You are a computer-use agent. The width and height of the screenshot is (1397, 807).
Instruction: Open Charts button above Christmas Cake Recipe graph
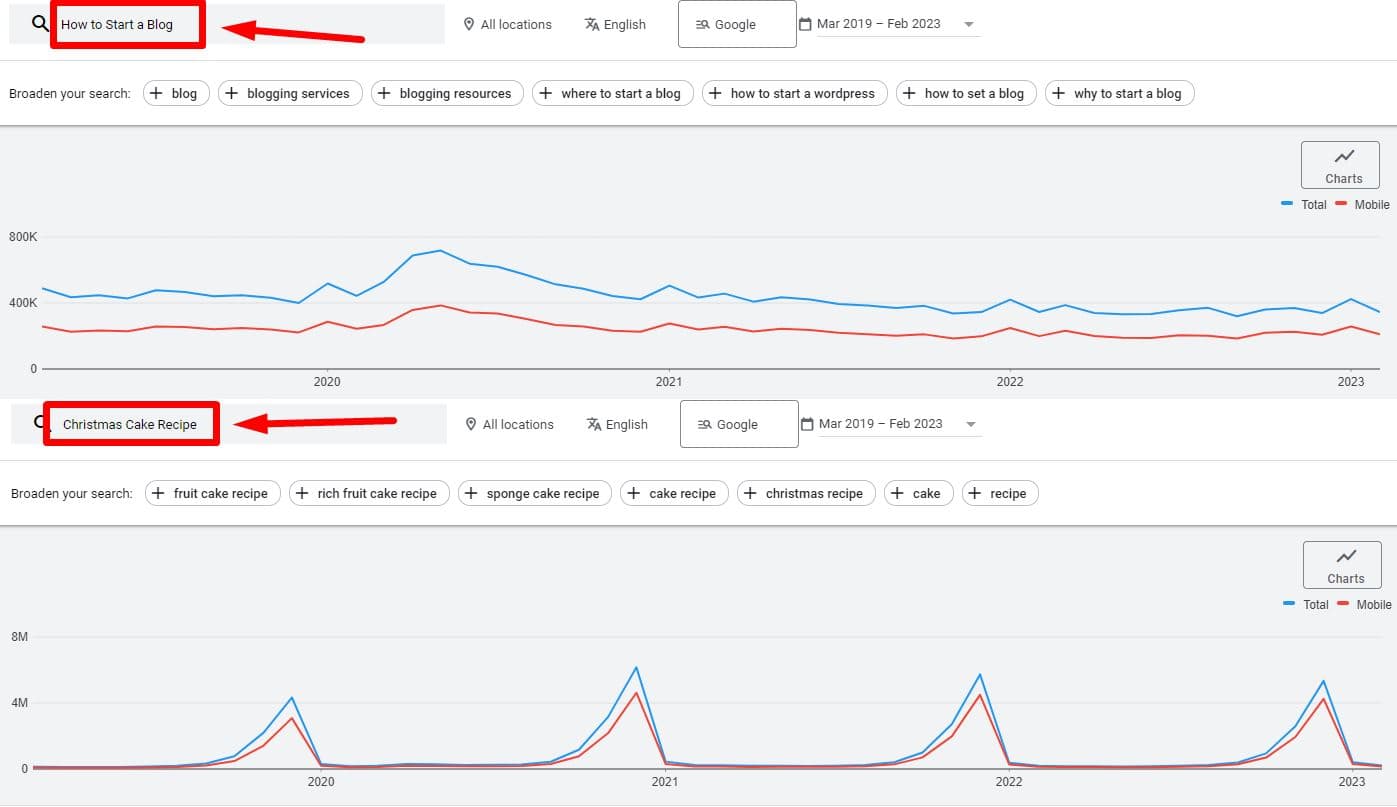pyautogui.click(x=1342, y=565)
